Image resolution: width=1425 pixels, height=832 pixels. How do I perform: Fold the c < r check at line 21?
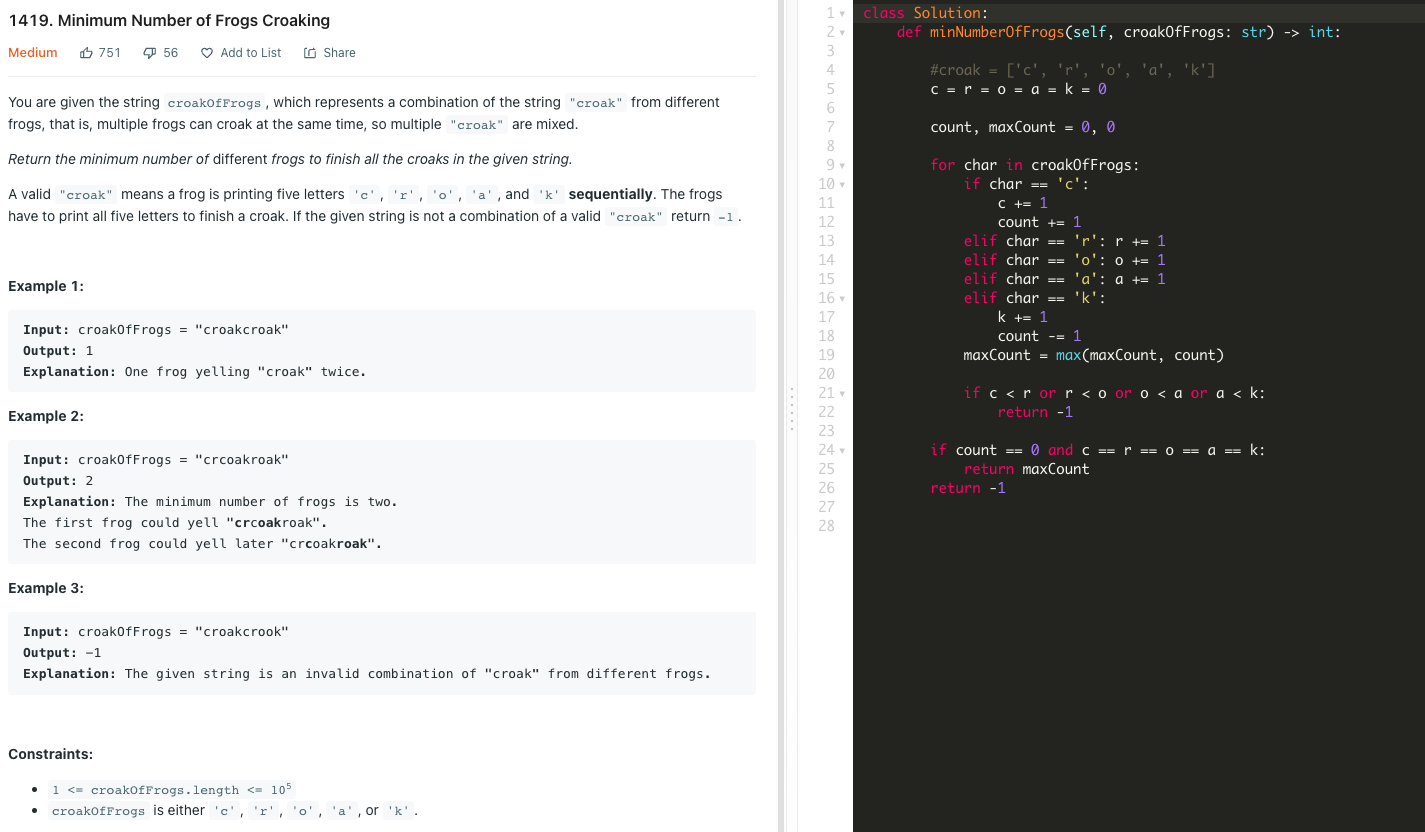(x=842, y=393)
